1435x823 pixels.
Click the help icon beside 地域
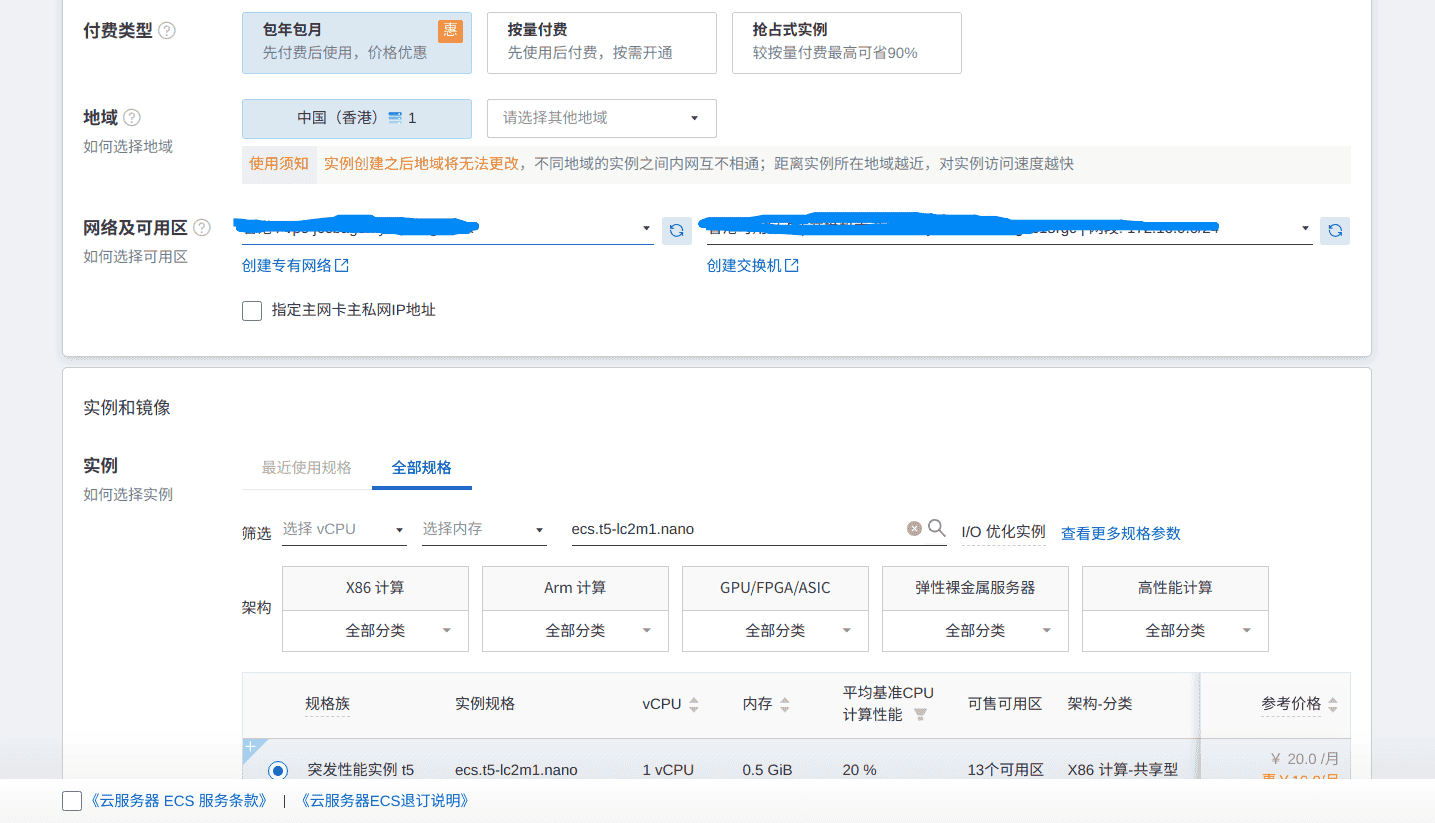[131, 118]
